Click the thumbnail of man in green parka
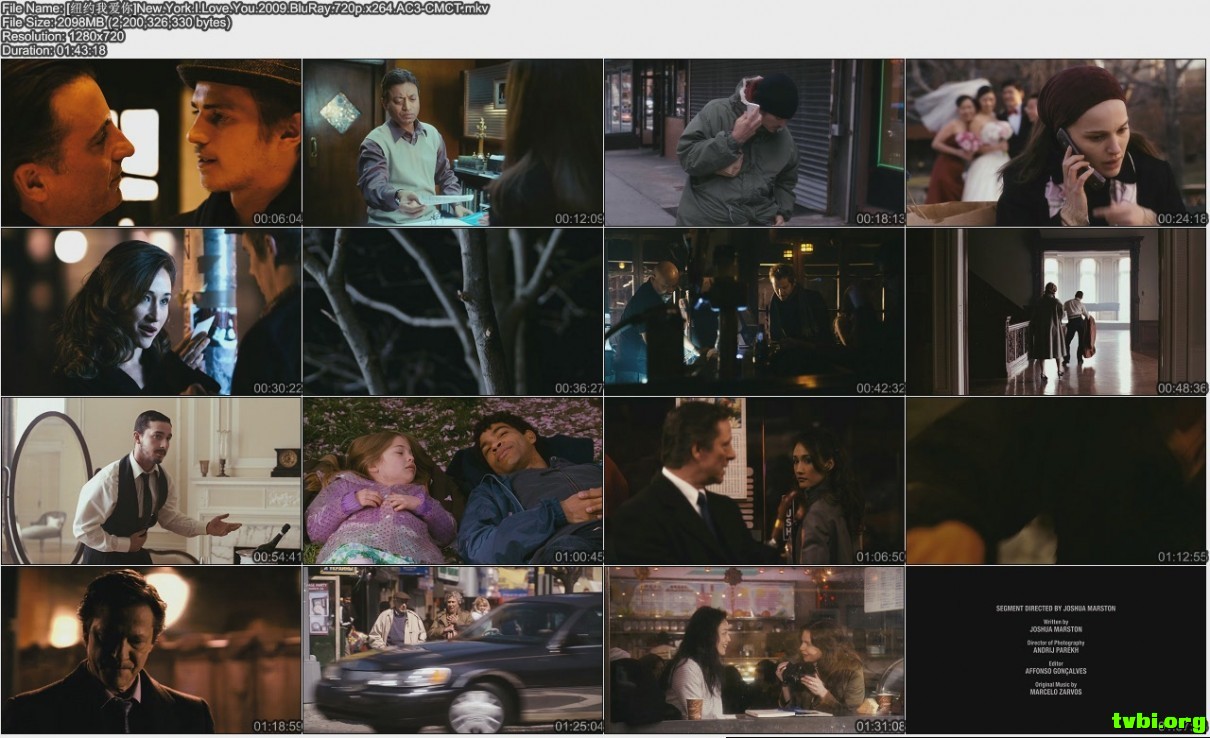This screenshot has height=738, width=1210. pos(755,143)
